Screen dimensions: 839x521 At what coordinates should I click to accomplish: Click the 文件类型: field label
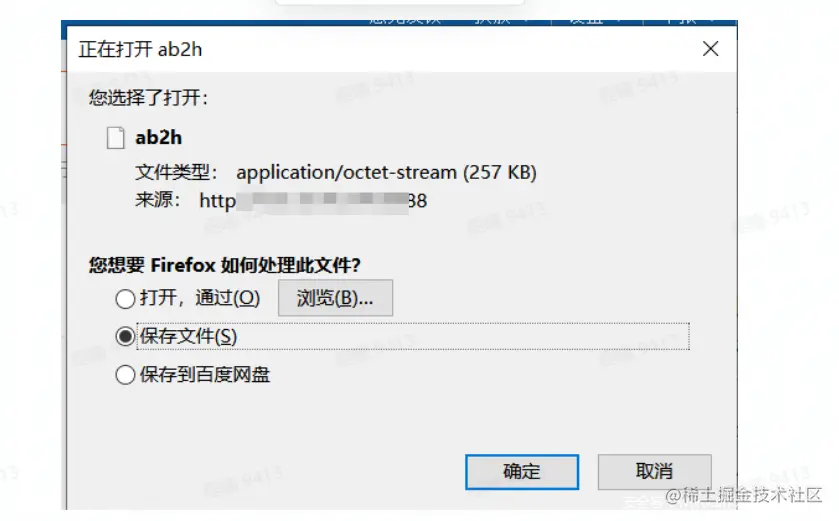pos(176,172)
